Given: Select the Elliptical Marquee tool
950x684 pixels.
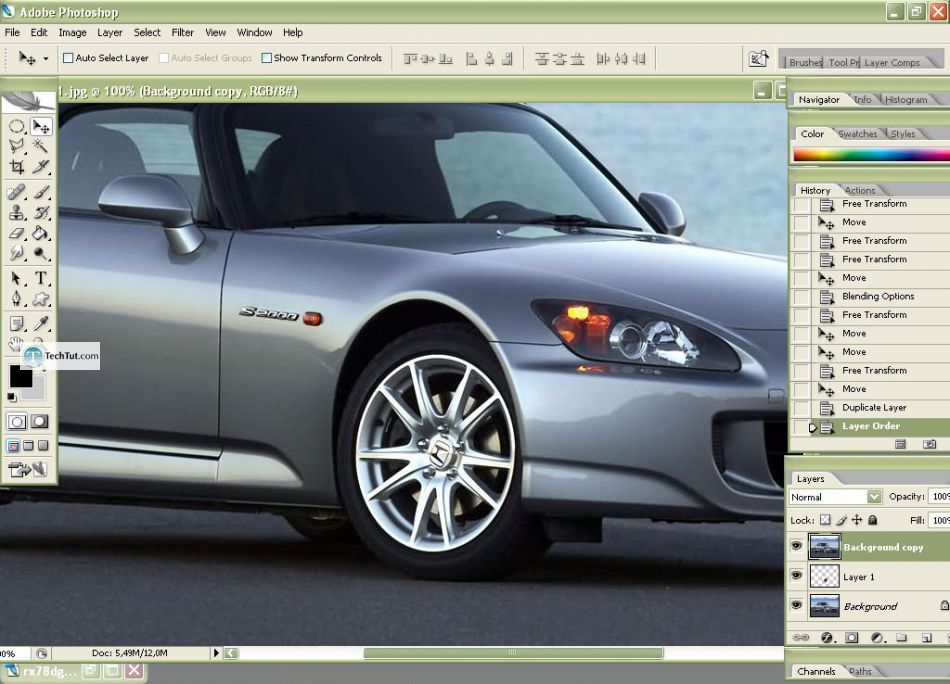Looking at the screenshot, I should [16, 127].
